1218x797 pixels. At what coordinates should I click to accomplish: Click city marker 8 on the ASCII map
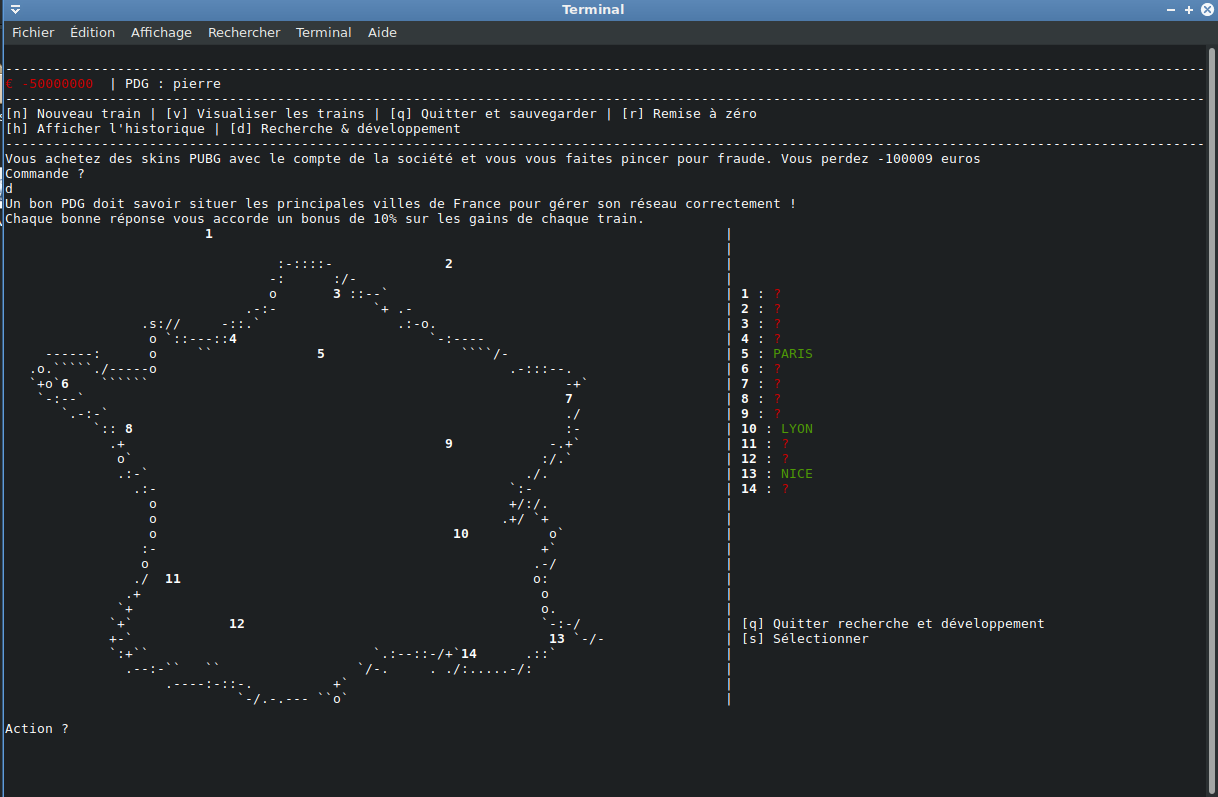click(129, 429)
